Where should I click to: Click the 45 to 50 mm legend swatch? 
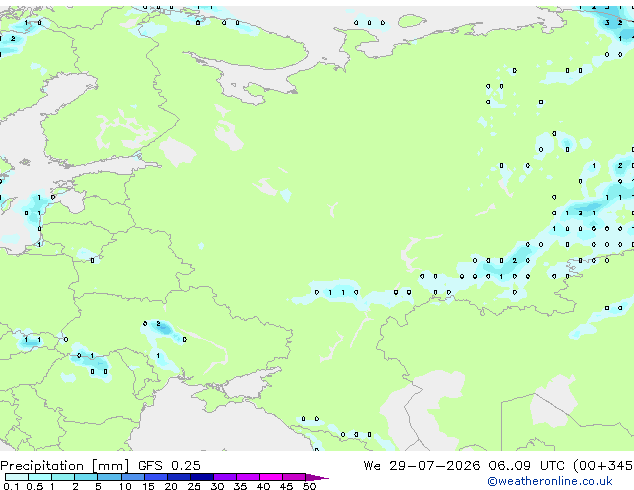coord(294,477)
